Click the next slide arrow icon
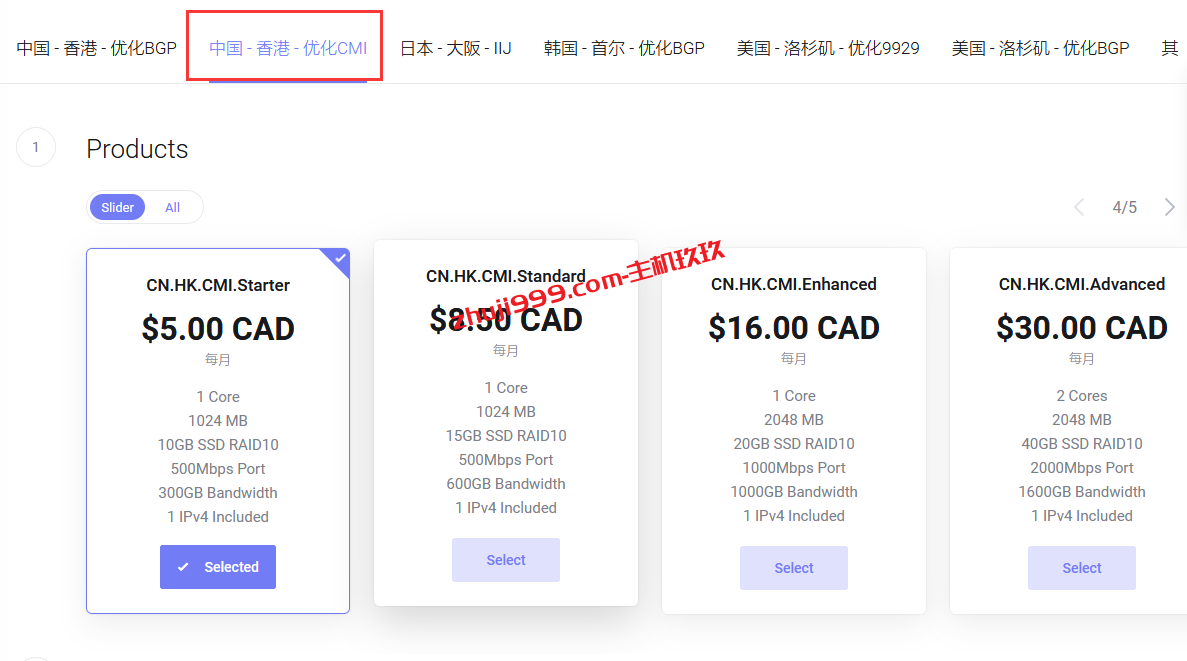The height and width of the screenshot is (661, 1187). coord(1169,207)
